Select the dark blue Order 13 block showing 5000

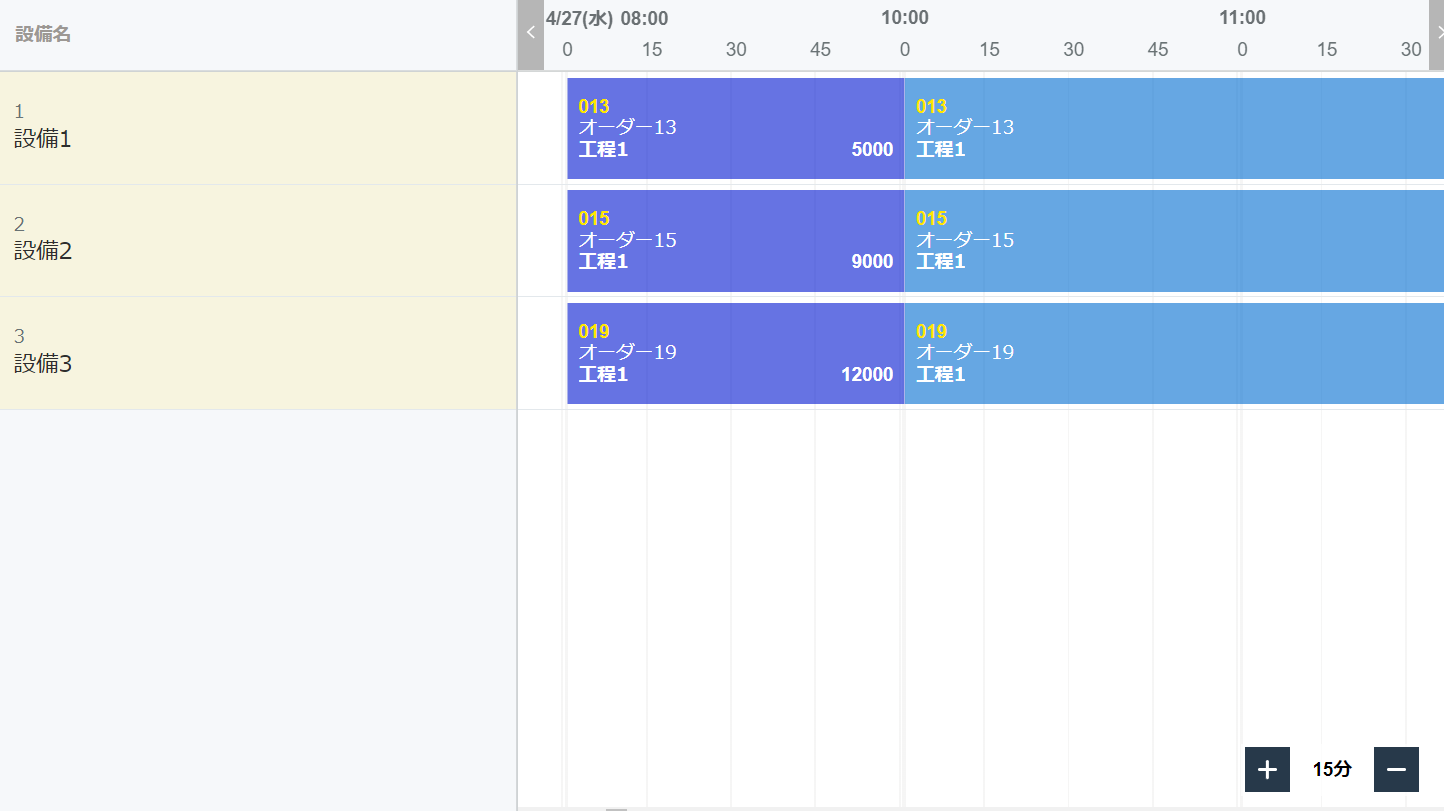pyautogui.click(x=735, y=128)
